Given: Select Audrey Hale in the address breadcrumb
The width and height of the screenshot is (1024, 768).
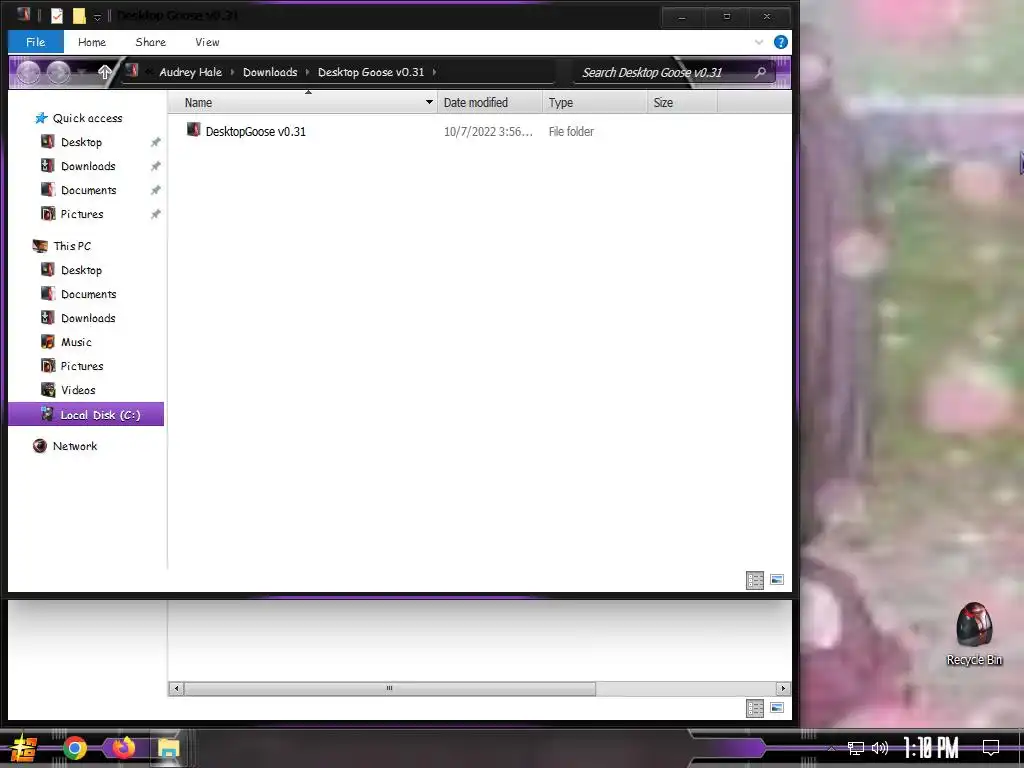Looking at the screenshot, I should (x=191, y=72).
